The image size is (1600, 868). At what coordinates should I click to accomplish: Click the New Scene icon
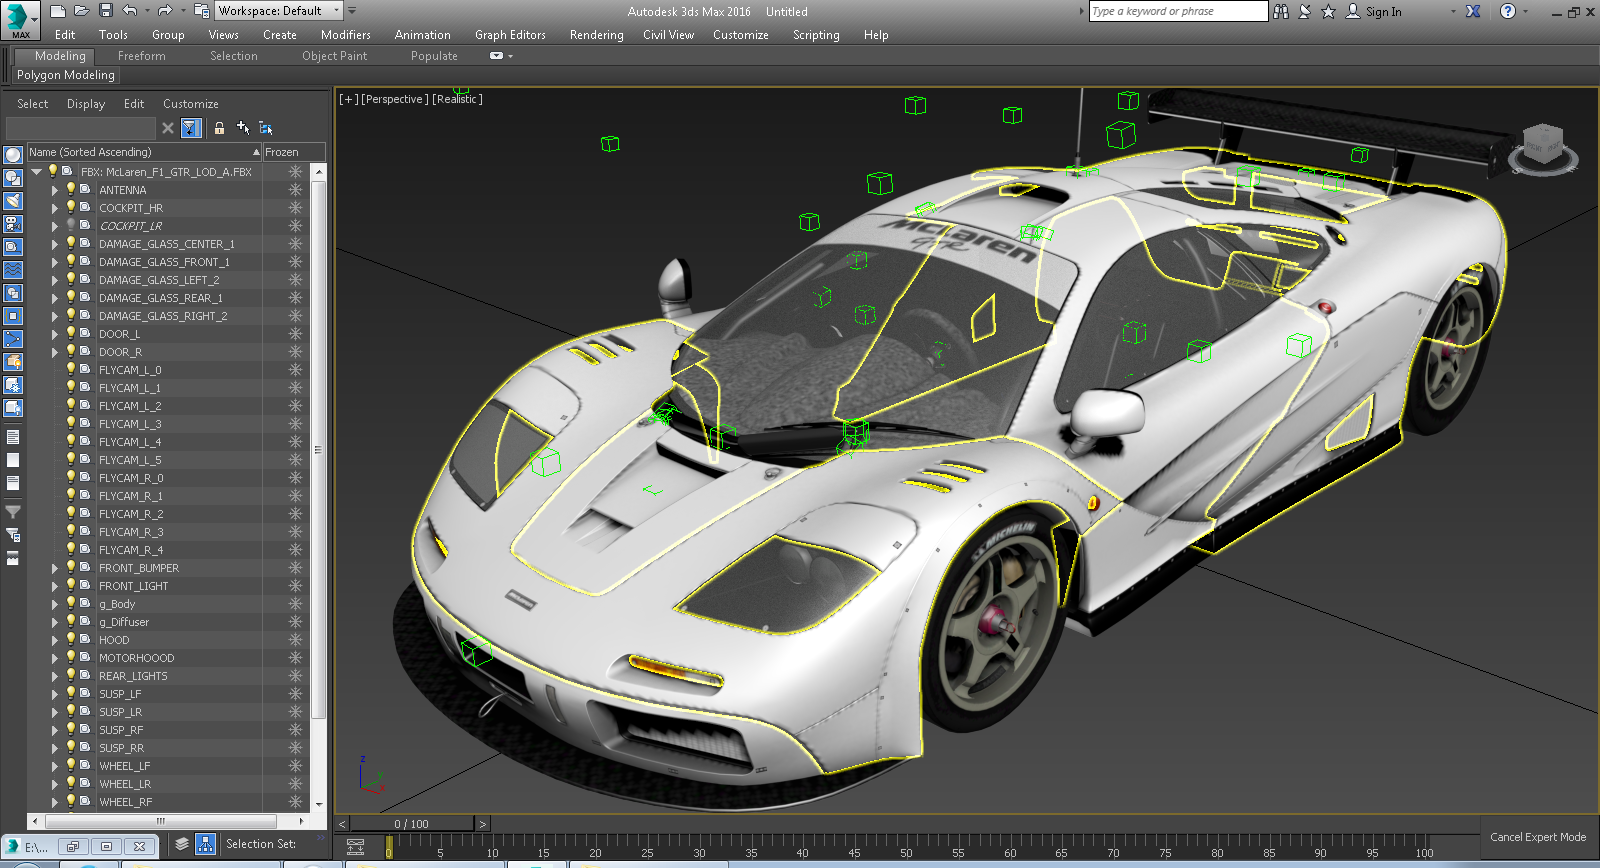point(58,11)
